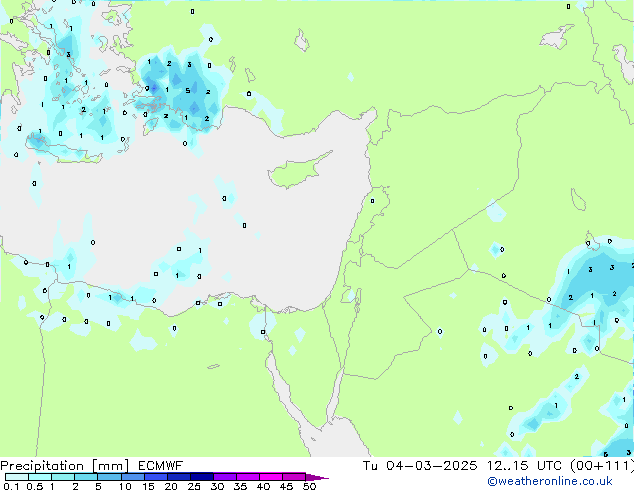
Task: Pick the 0.5–1 mm legend swatch
Action: click(x=40, y=477)
